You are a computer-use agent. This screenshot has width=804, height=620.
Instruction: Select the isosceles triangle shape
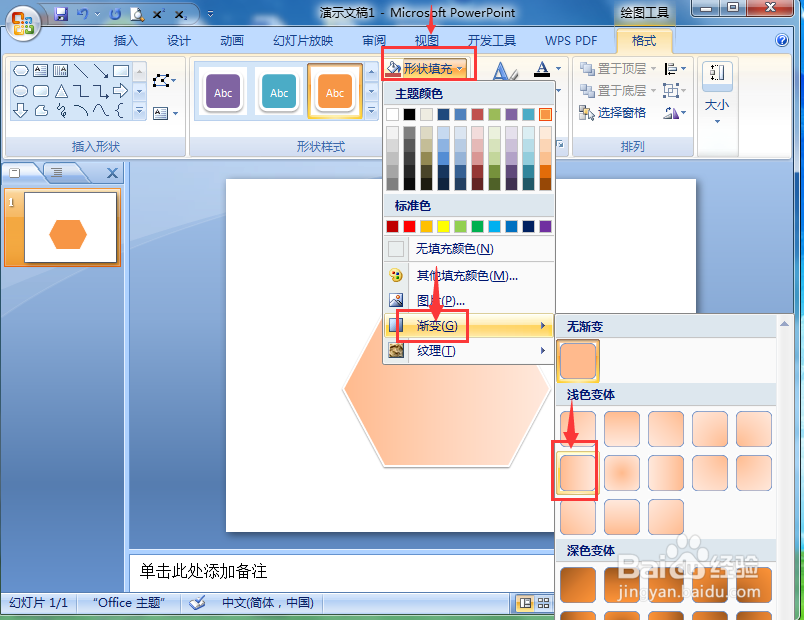tap(61, 91)
